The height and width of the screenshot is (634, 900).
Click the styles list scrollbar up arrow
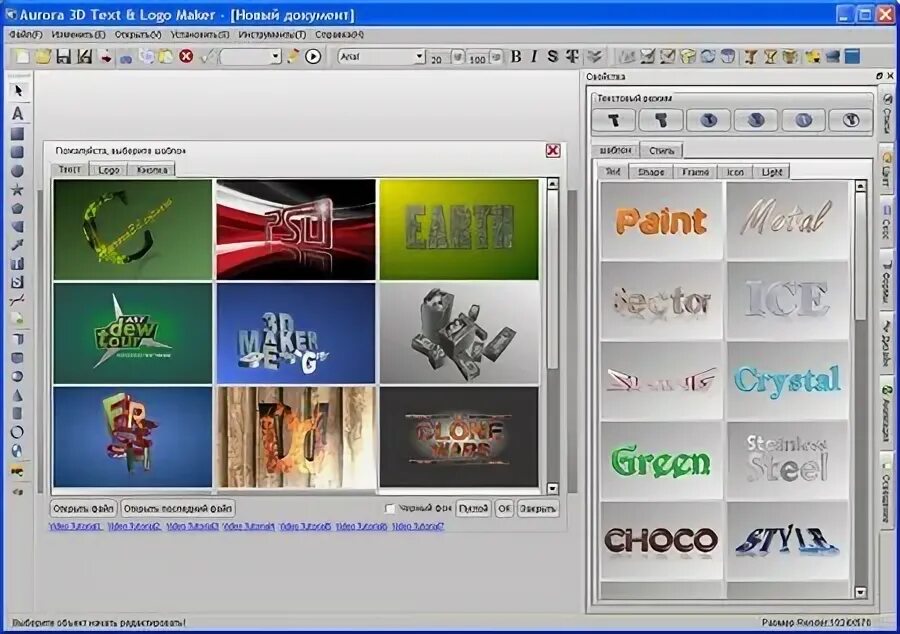pyautogui.click(x=860, y=186)
